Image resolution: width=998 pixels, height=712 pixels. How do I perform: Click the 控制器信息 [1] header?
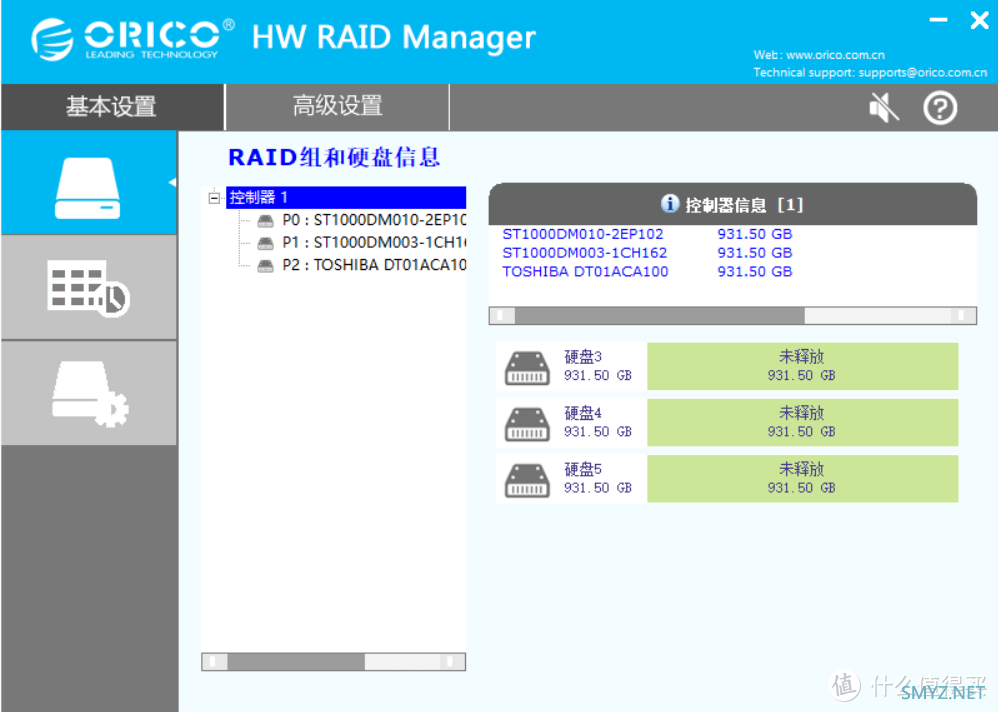point(733,204)
